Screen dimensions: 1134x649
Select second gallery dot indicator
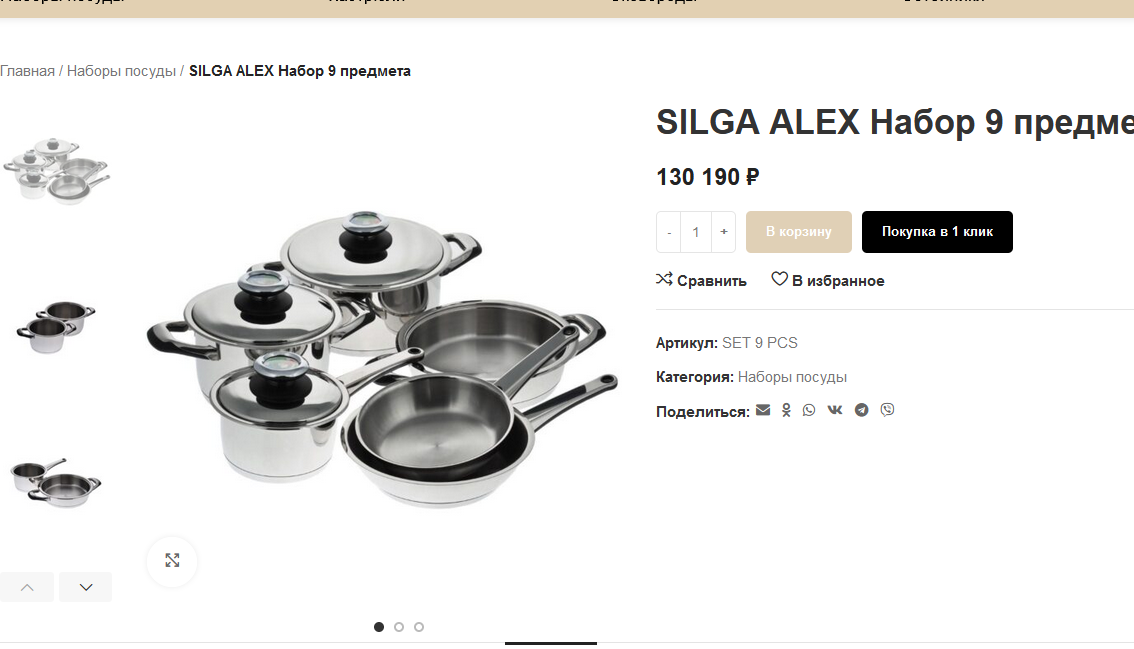[398, 627]
